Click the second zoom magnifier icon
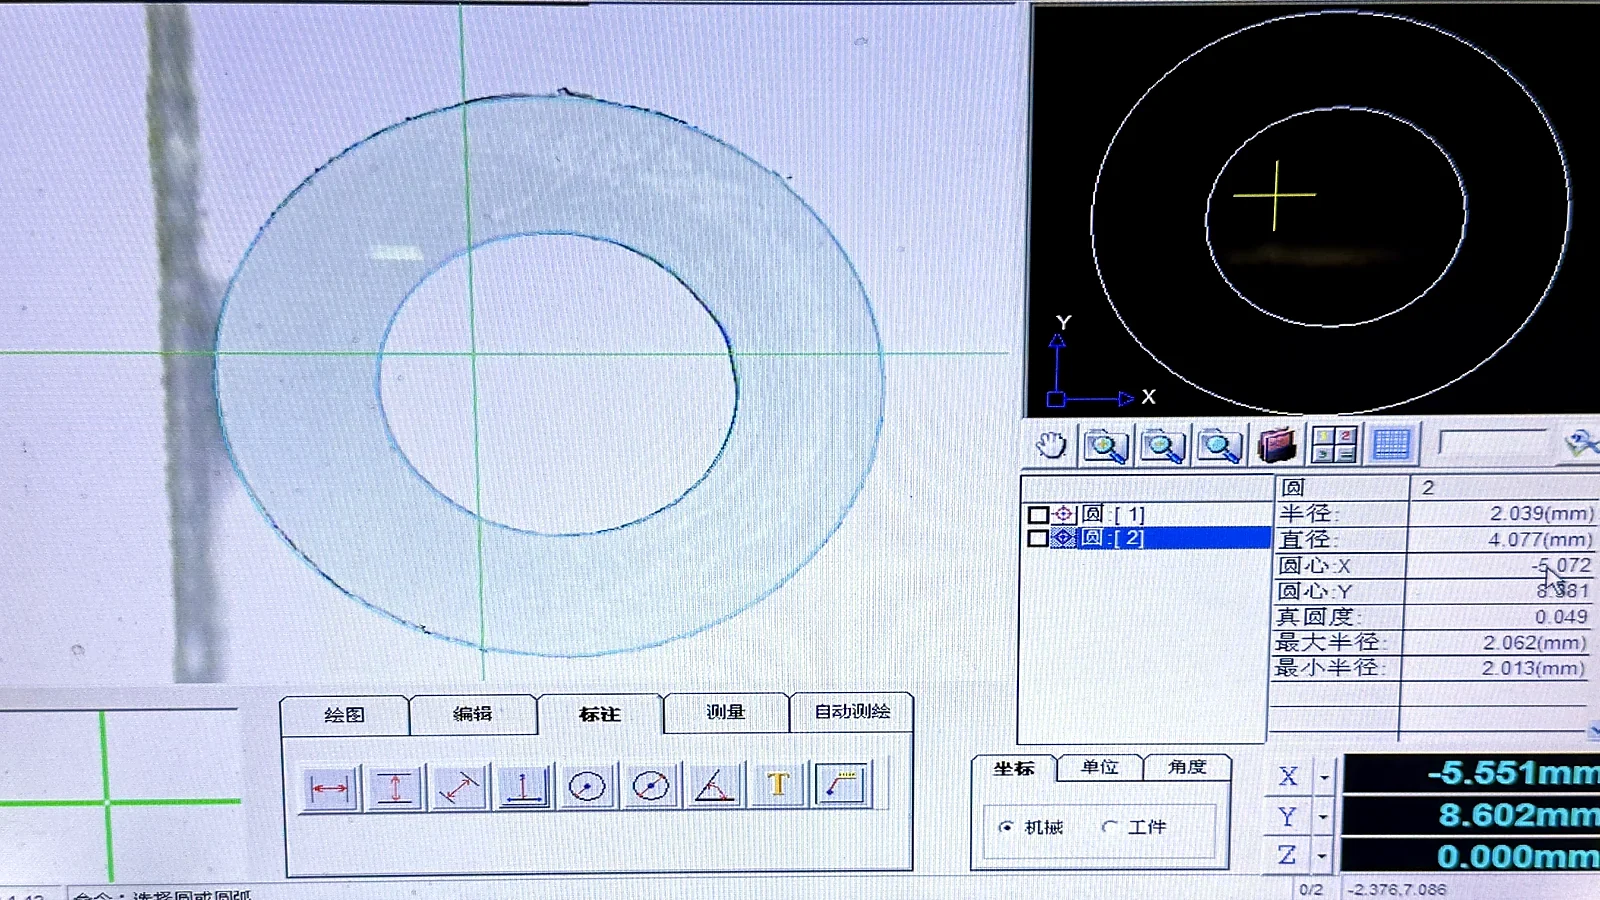Viewport: 1600px width, 900px height. [x=1162, y=446]
